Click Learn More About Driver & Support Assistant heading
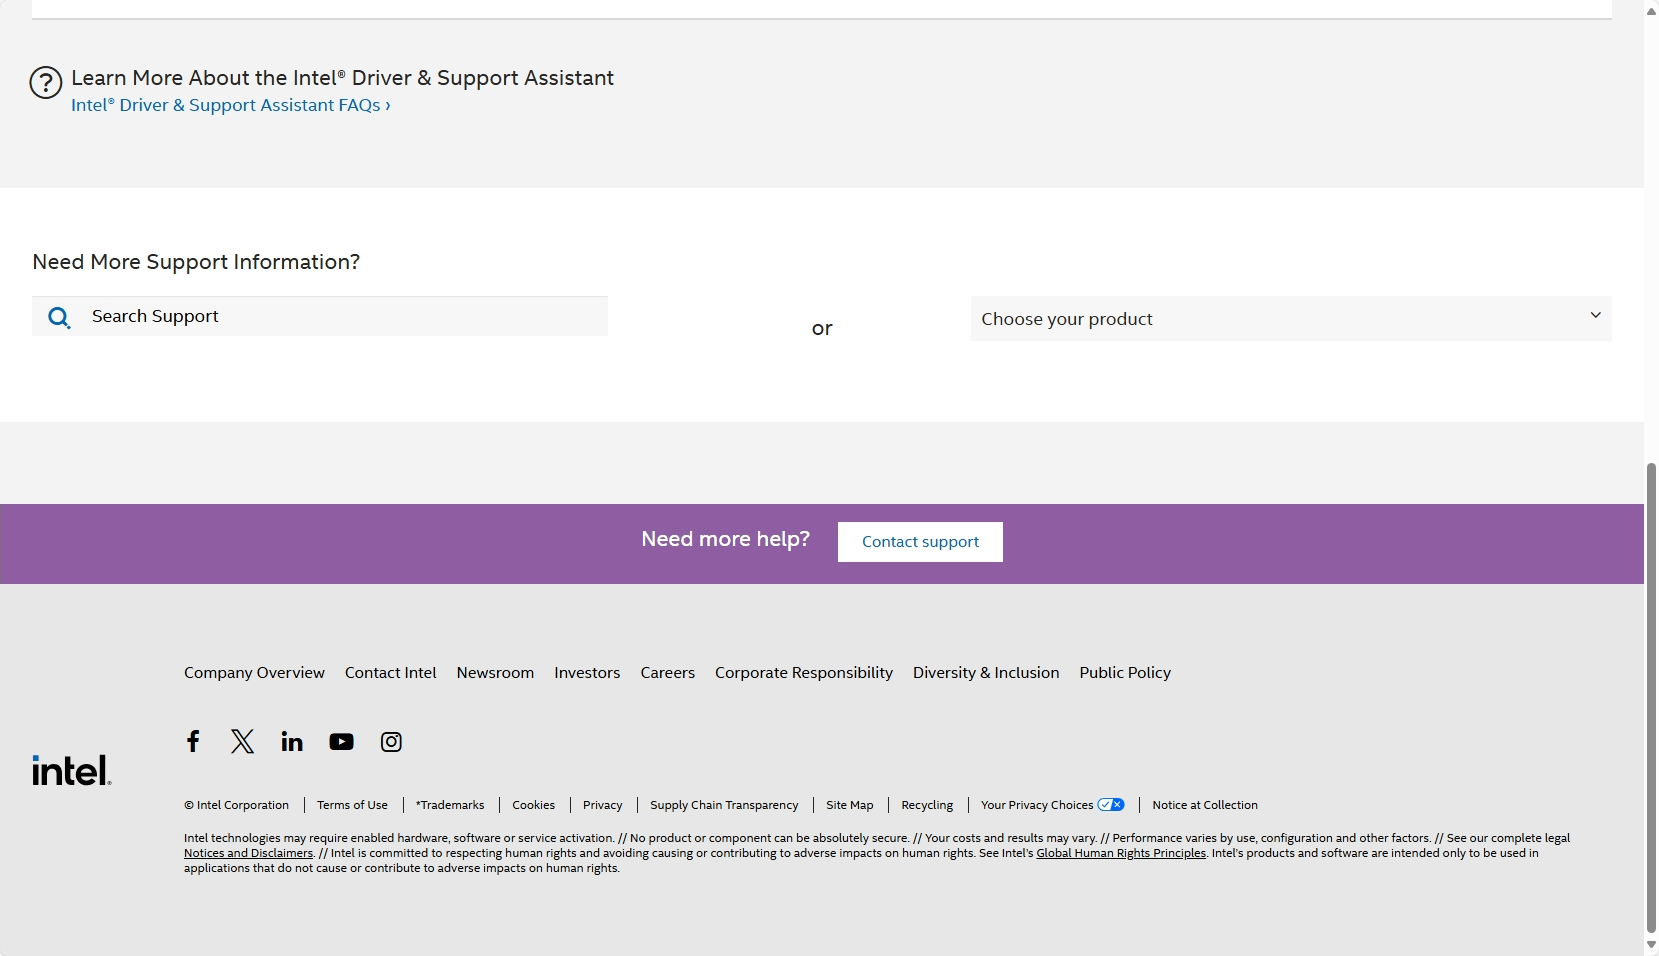This screenshot has width=1659, height=956. coord(342,78)
